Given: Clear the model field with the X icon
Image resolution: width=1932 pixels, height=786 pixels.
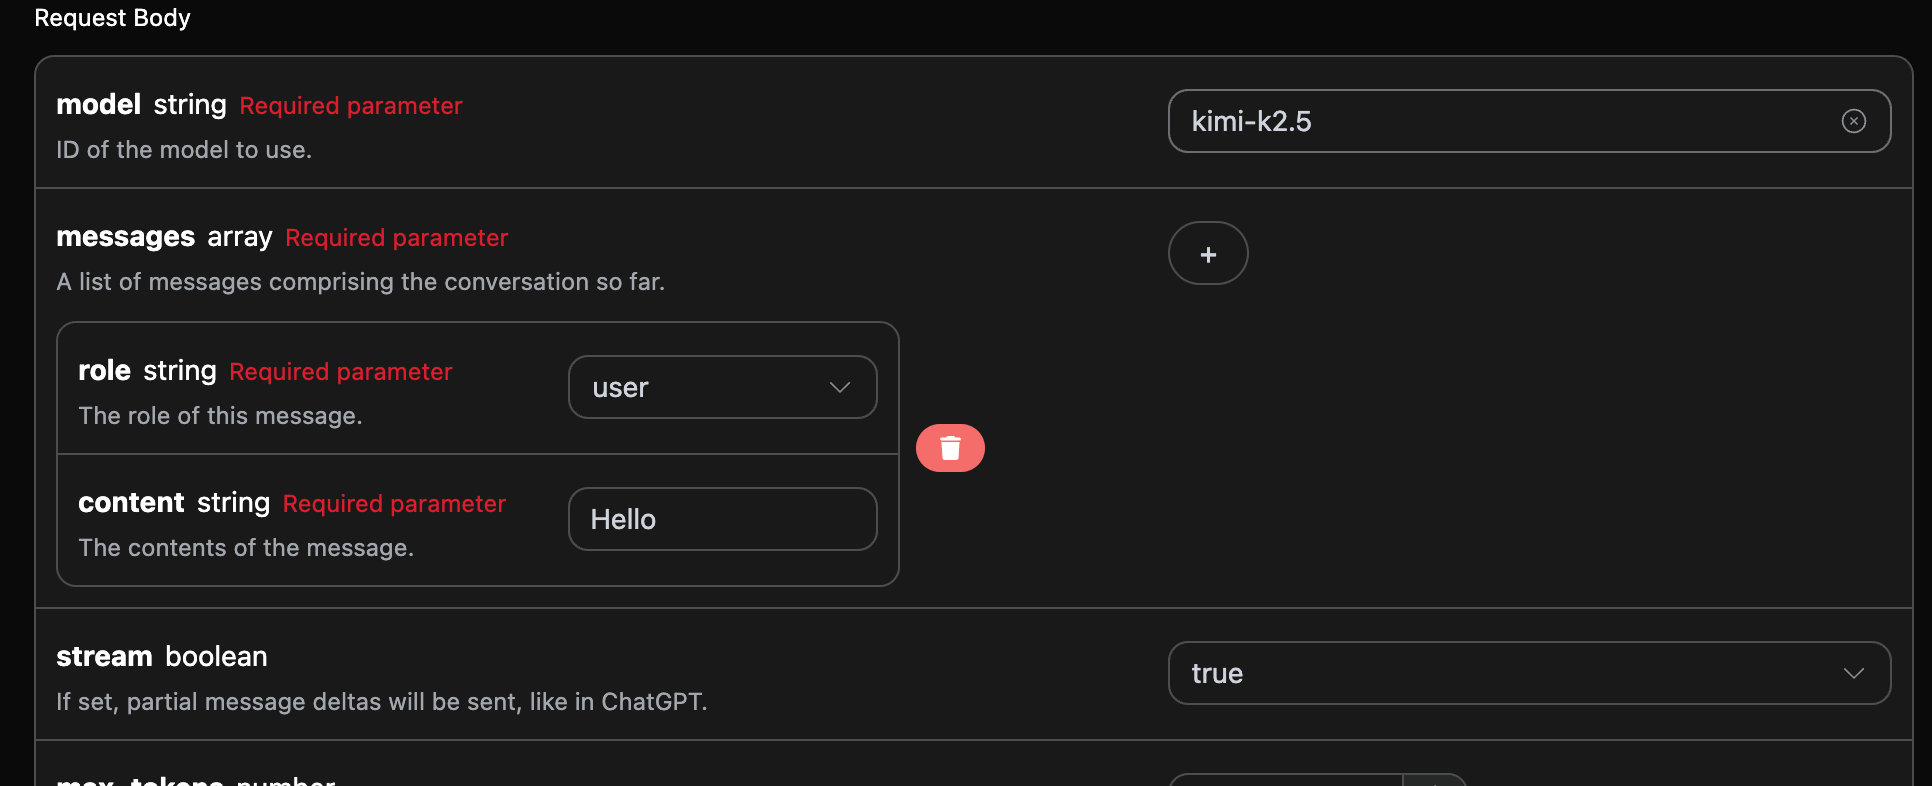Looking at the screenshot, I should [1853, 121].
